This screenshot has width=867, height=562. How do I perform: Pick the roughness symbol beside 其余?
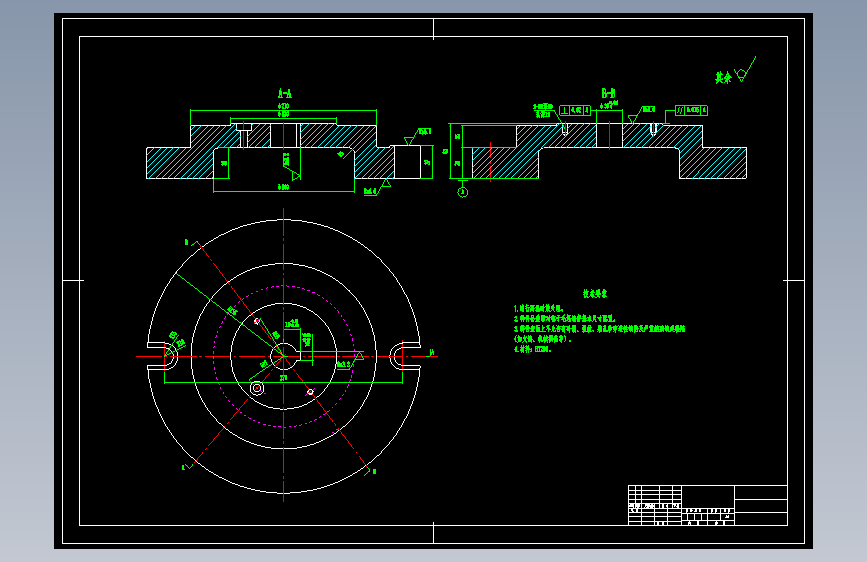(x=745, y=69)
